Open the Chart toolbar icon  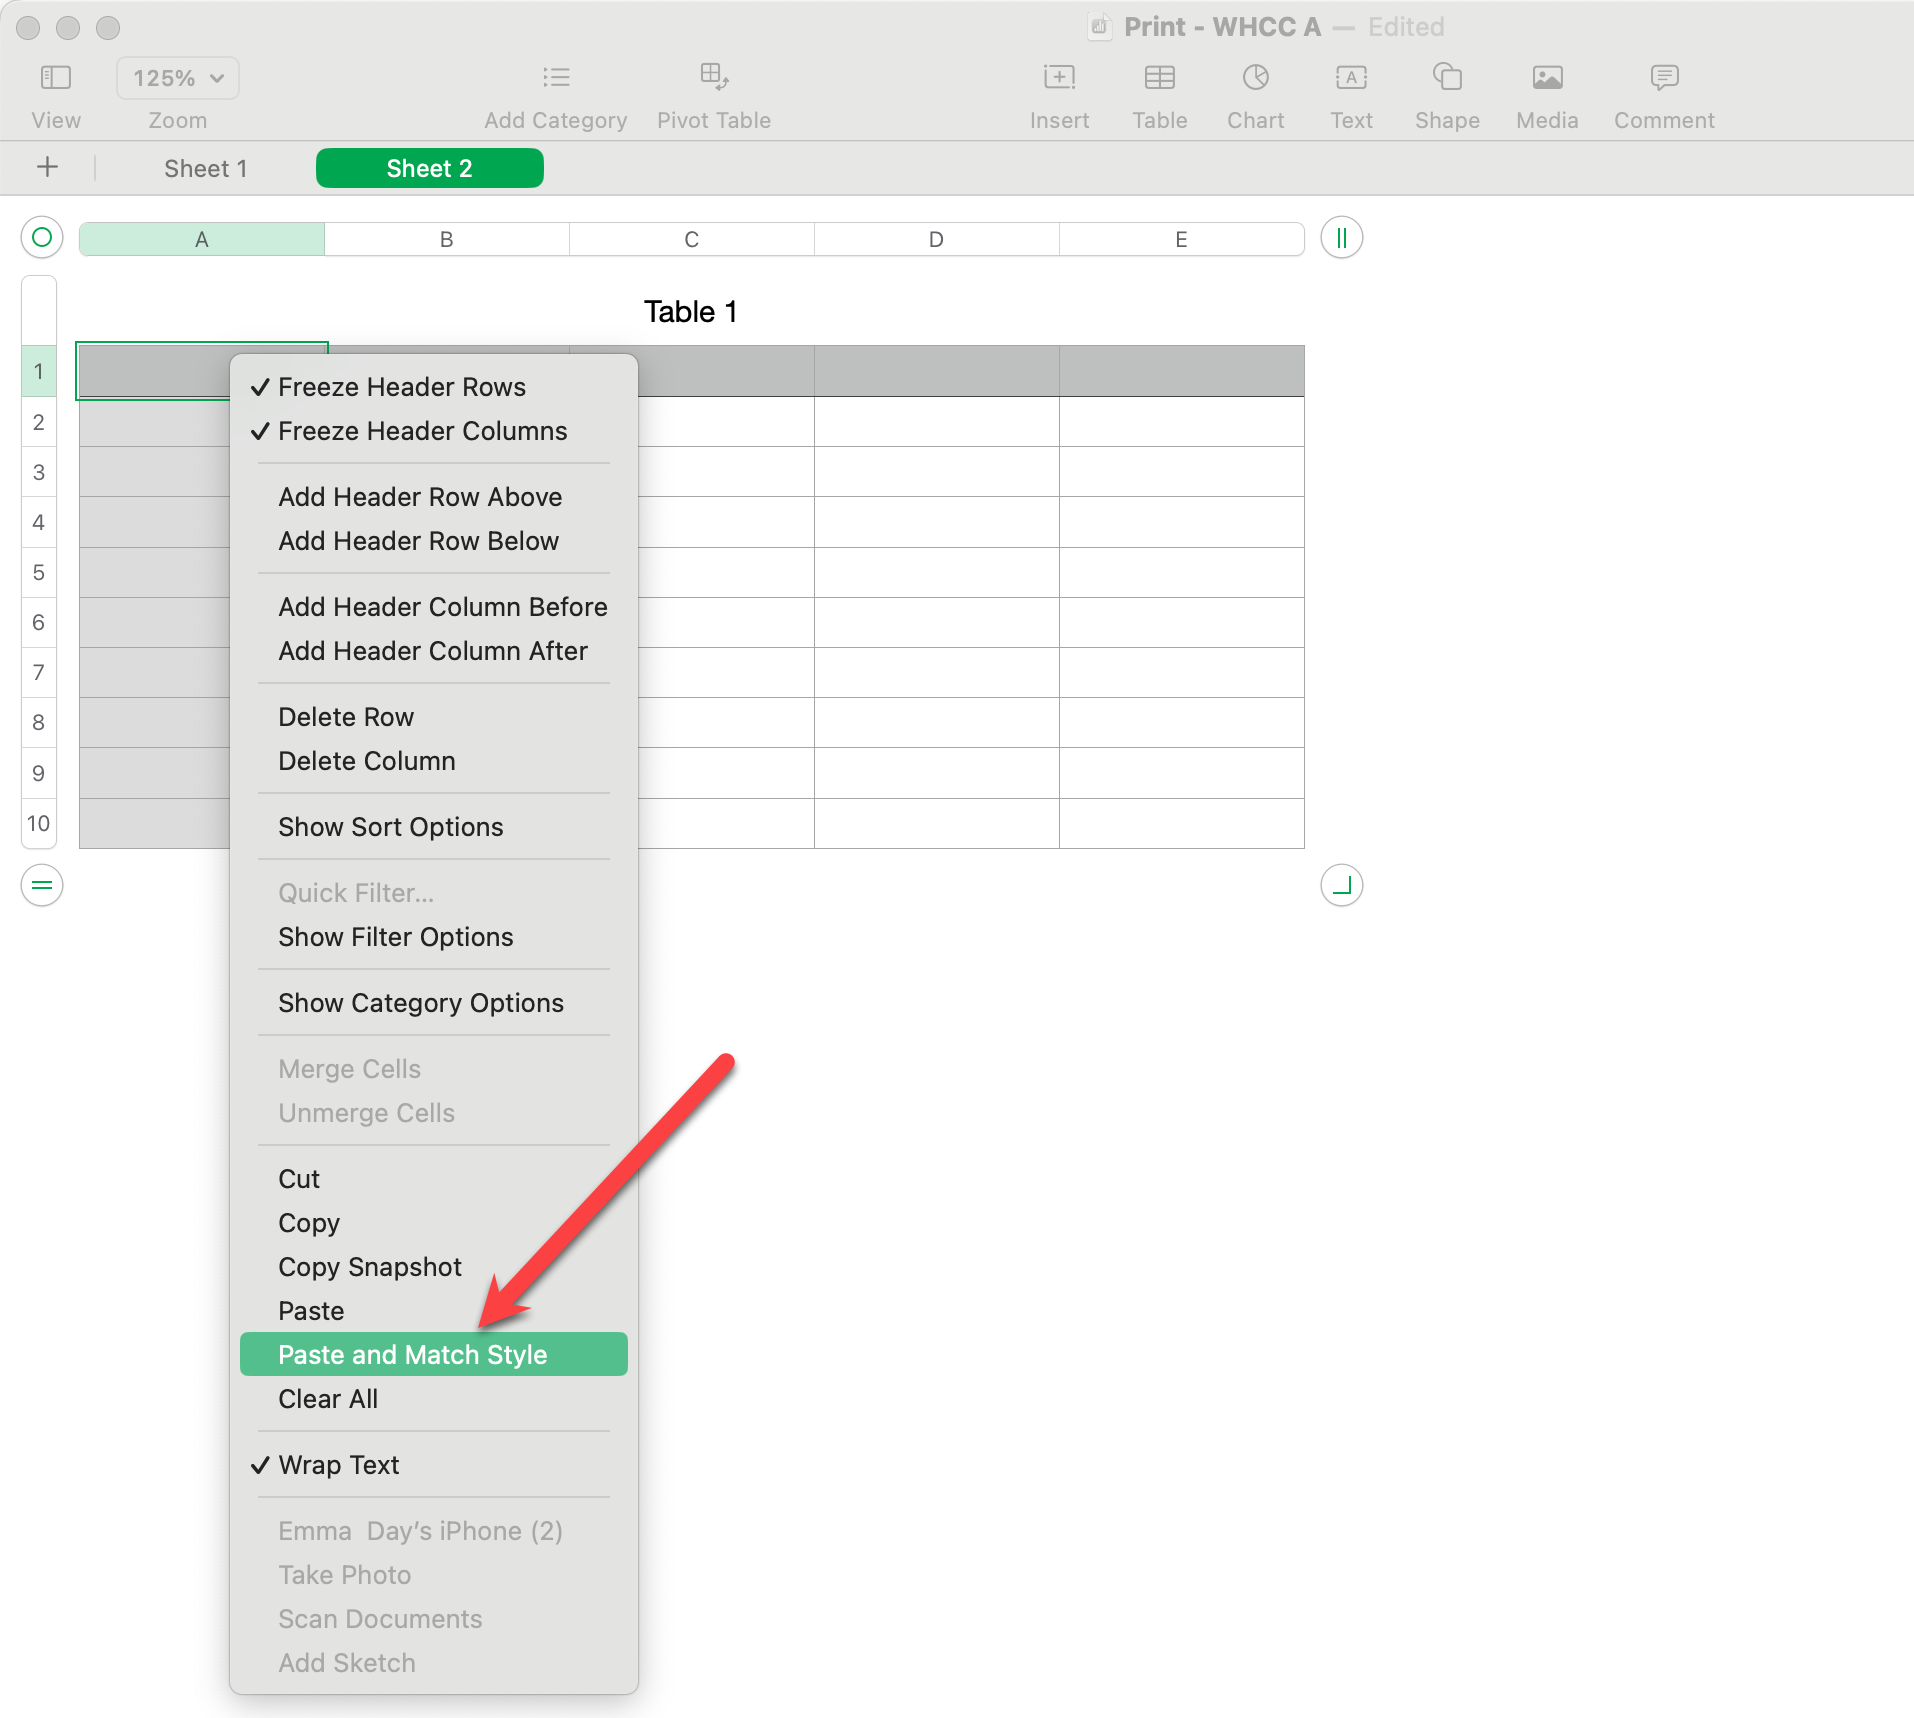point(1255,78)
